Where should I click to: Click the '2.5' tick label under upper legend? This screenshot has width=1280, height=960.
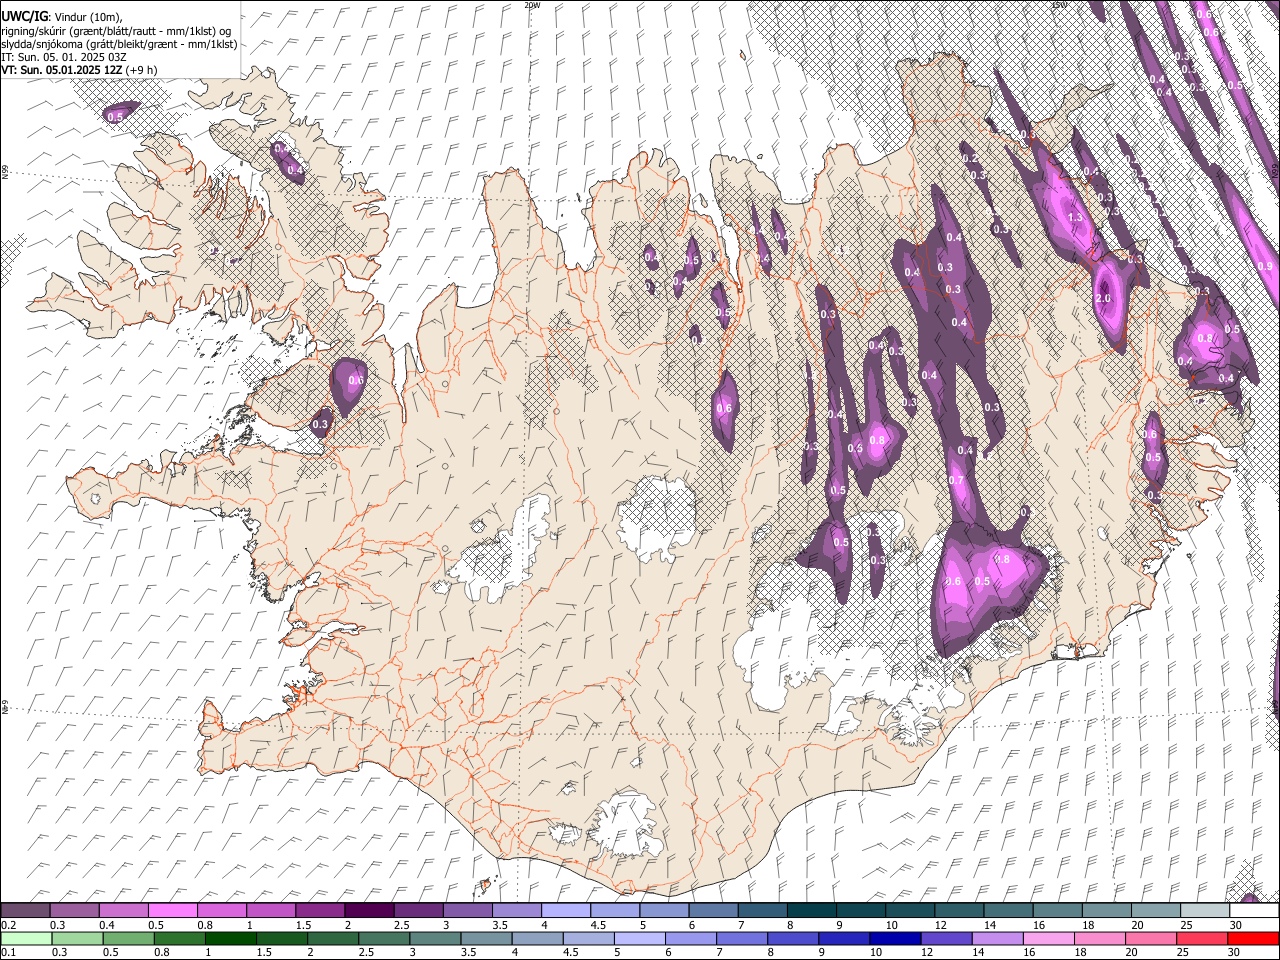click(x=401, y=925)
